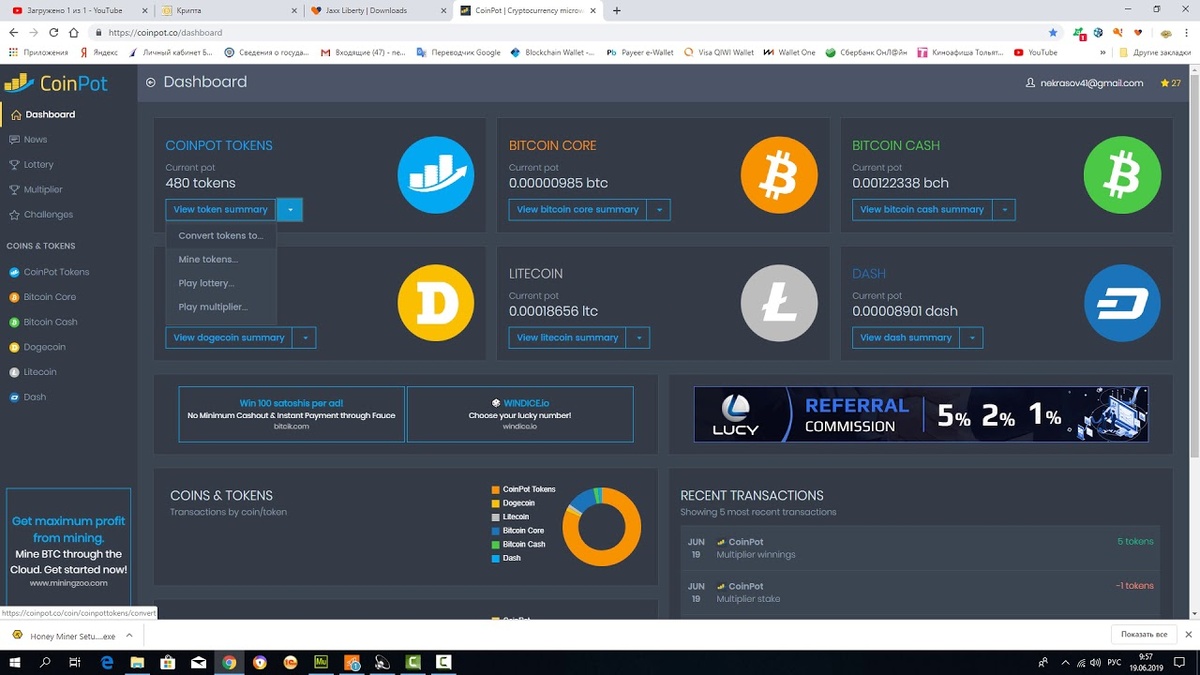Open Windows Start menu
This screenshot has width=1200, height=675.
tap(14, 662)
